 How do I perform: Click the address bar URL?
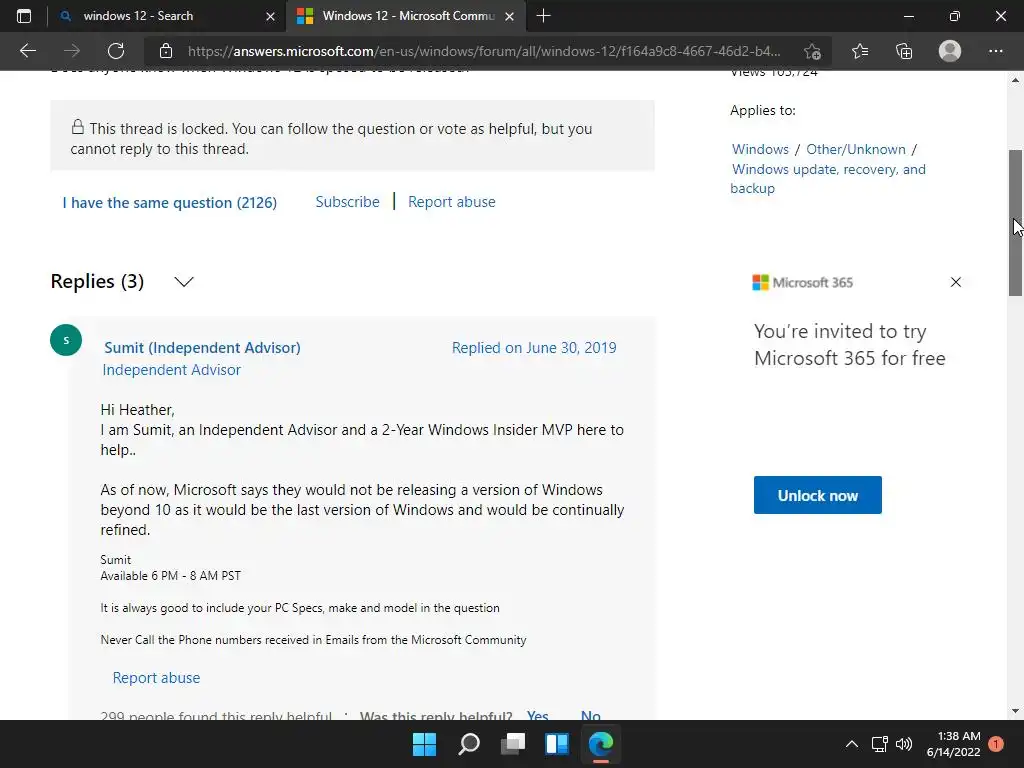(x=483, y=51)
